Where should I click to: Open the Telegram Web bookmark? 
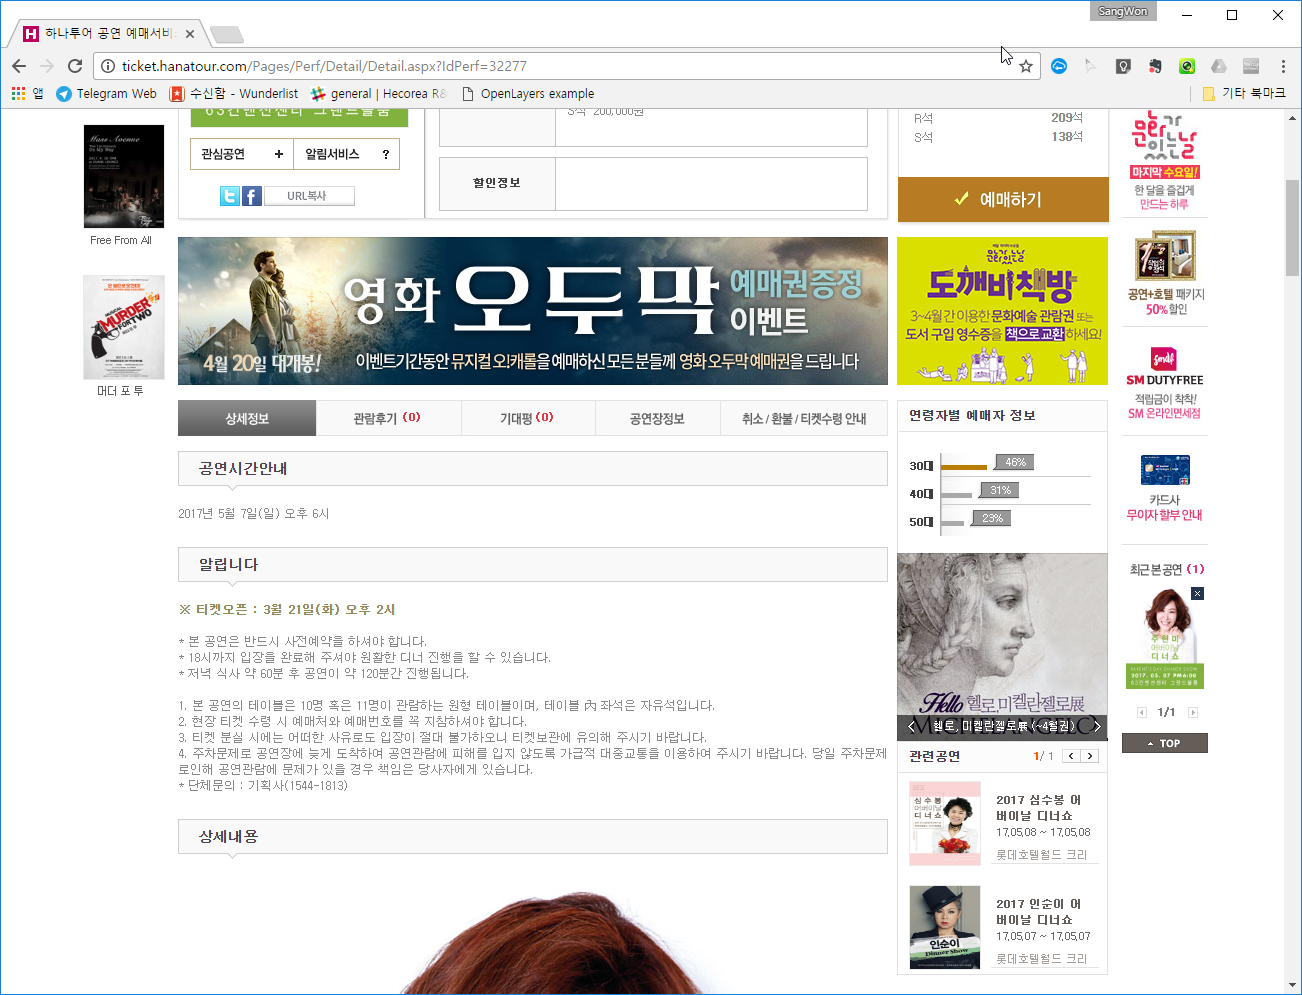pos(106,93)
